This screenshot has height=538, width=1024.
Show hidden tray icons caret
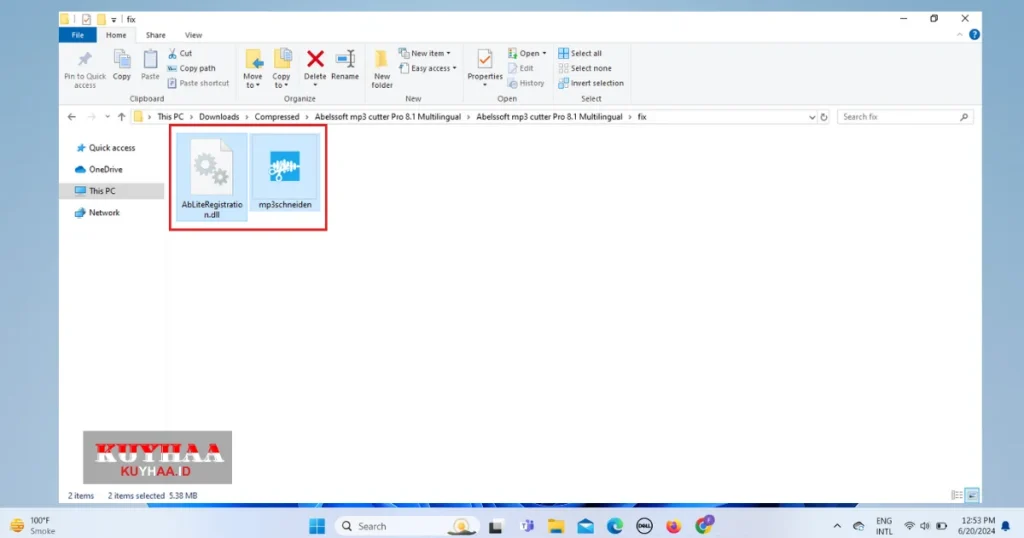pos(837,526)
